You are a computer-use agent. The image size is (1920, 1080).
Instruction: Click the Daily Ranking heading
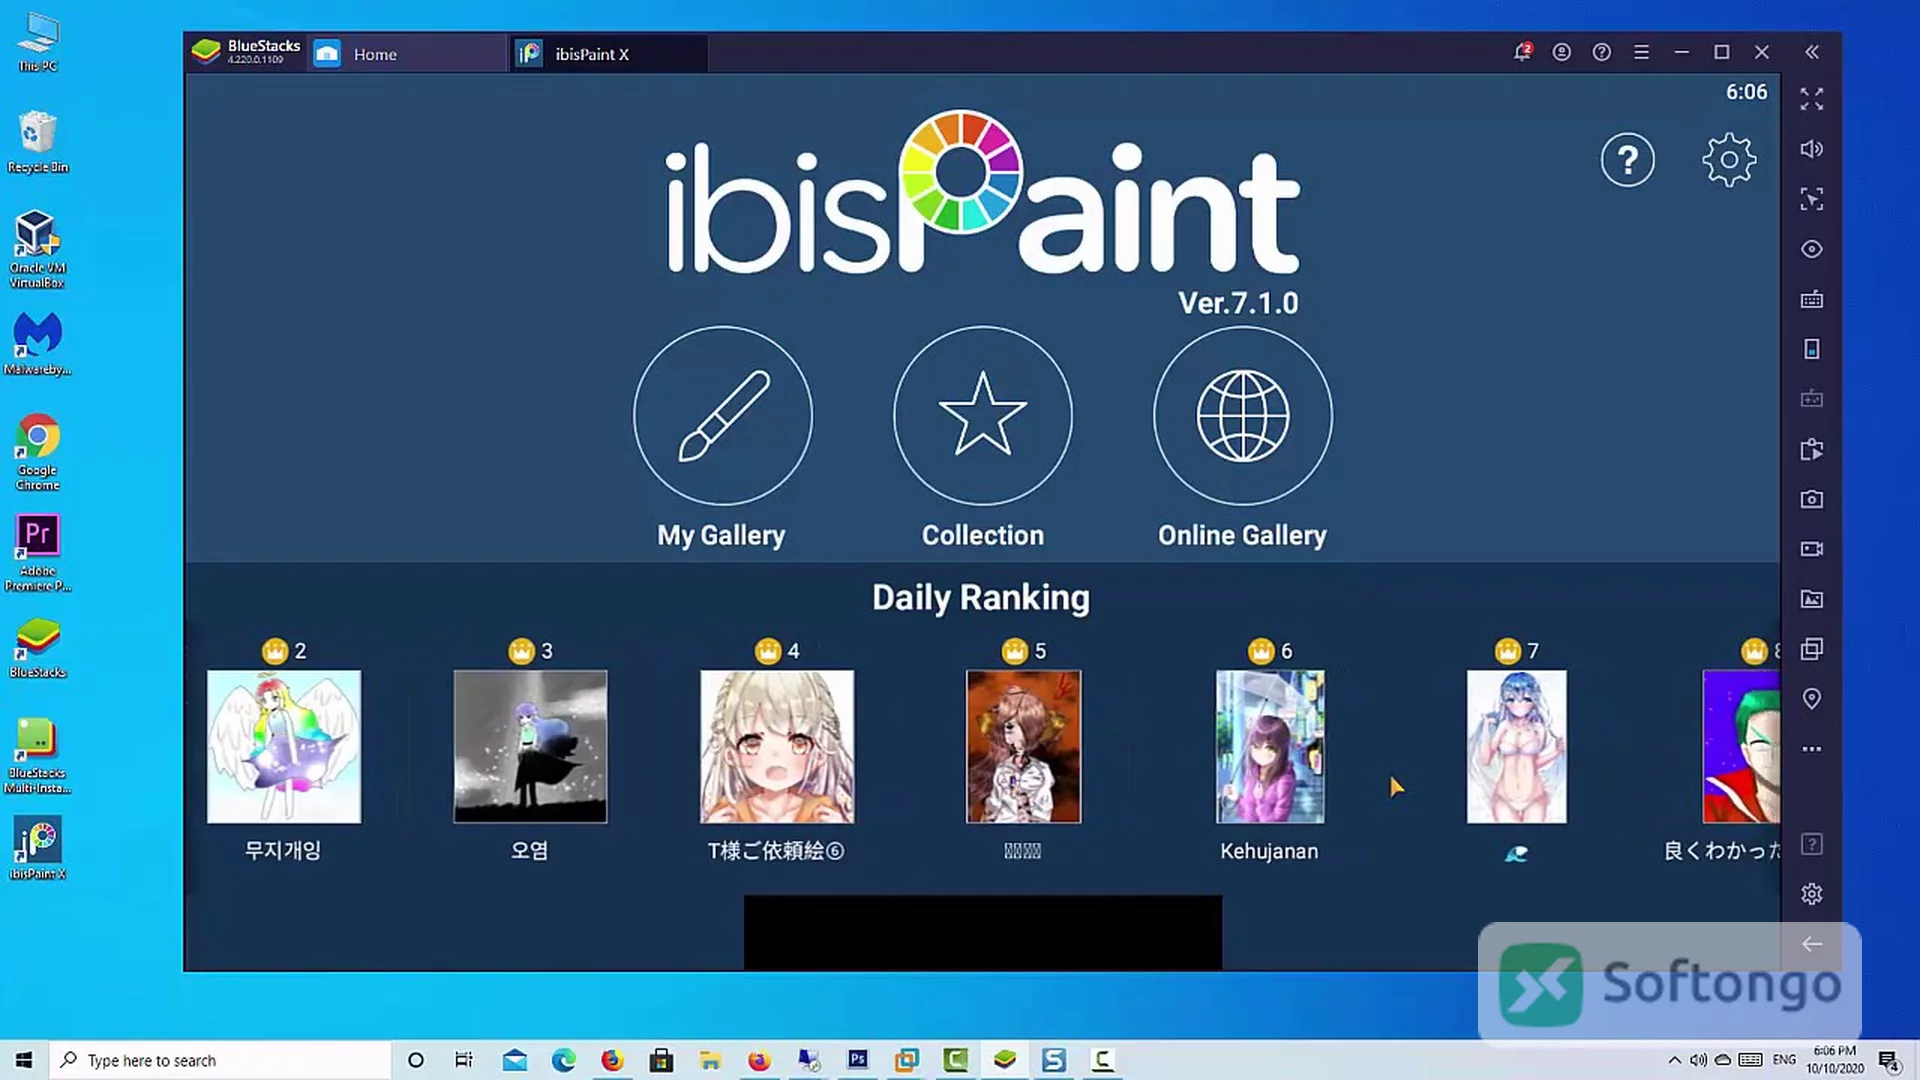point(981,598)
